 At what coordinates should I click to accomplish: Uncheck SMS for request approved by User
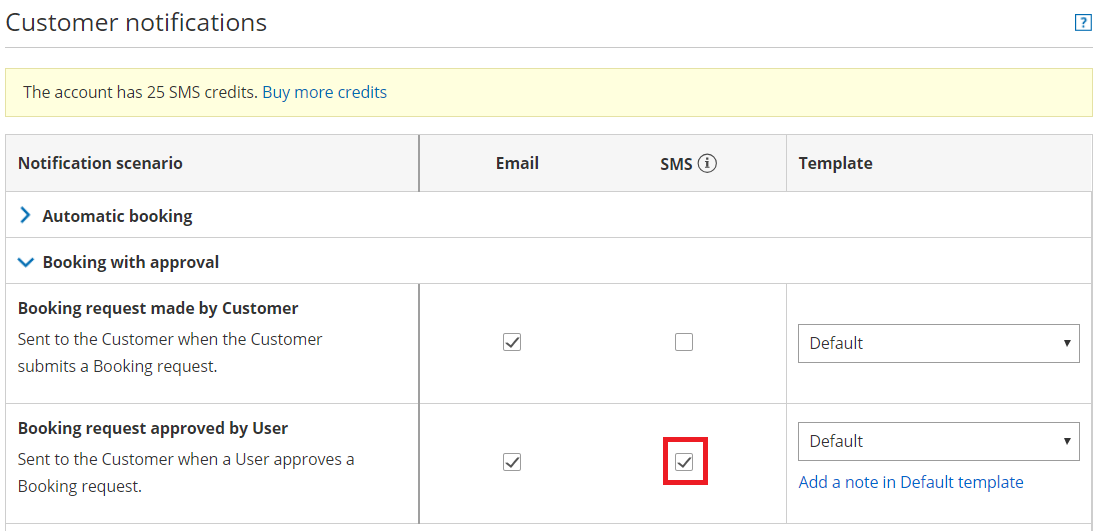(684, 462)
